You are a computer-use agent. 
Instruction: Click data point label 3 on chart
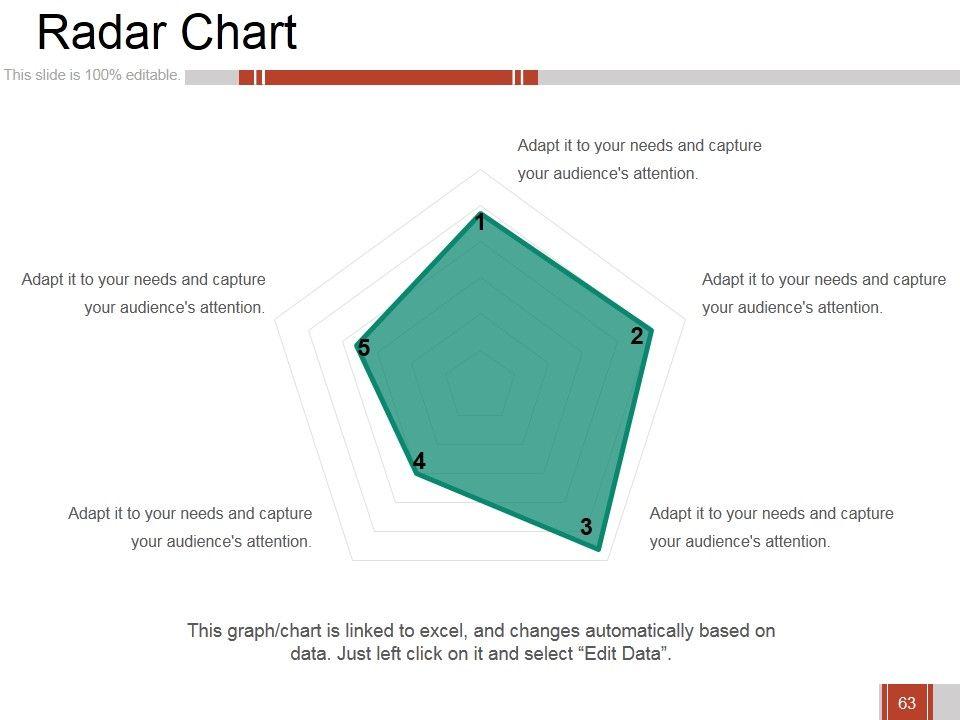pyautogui.click(x=586, y=527)
